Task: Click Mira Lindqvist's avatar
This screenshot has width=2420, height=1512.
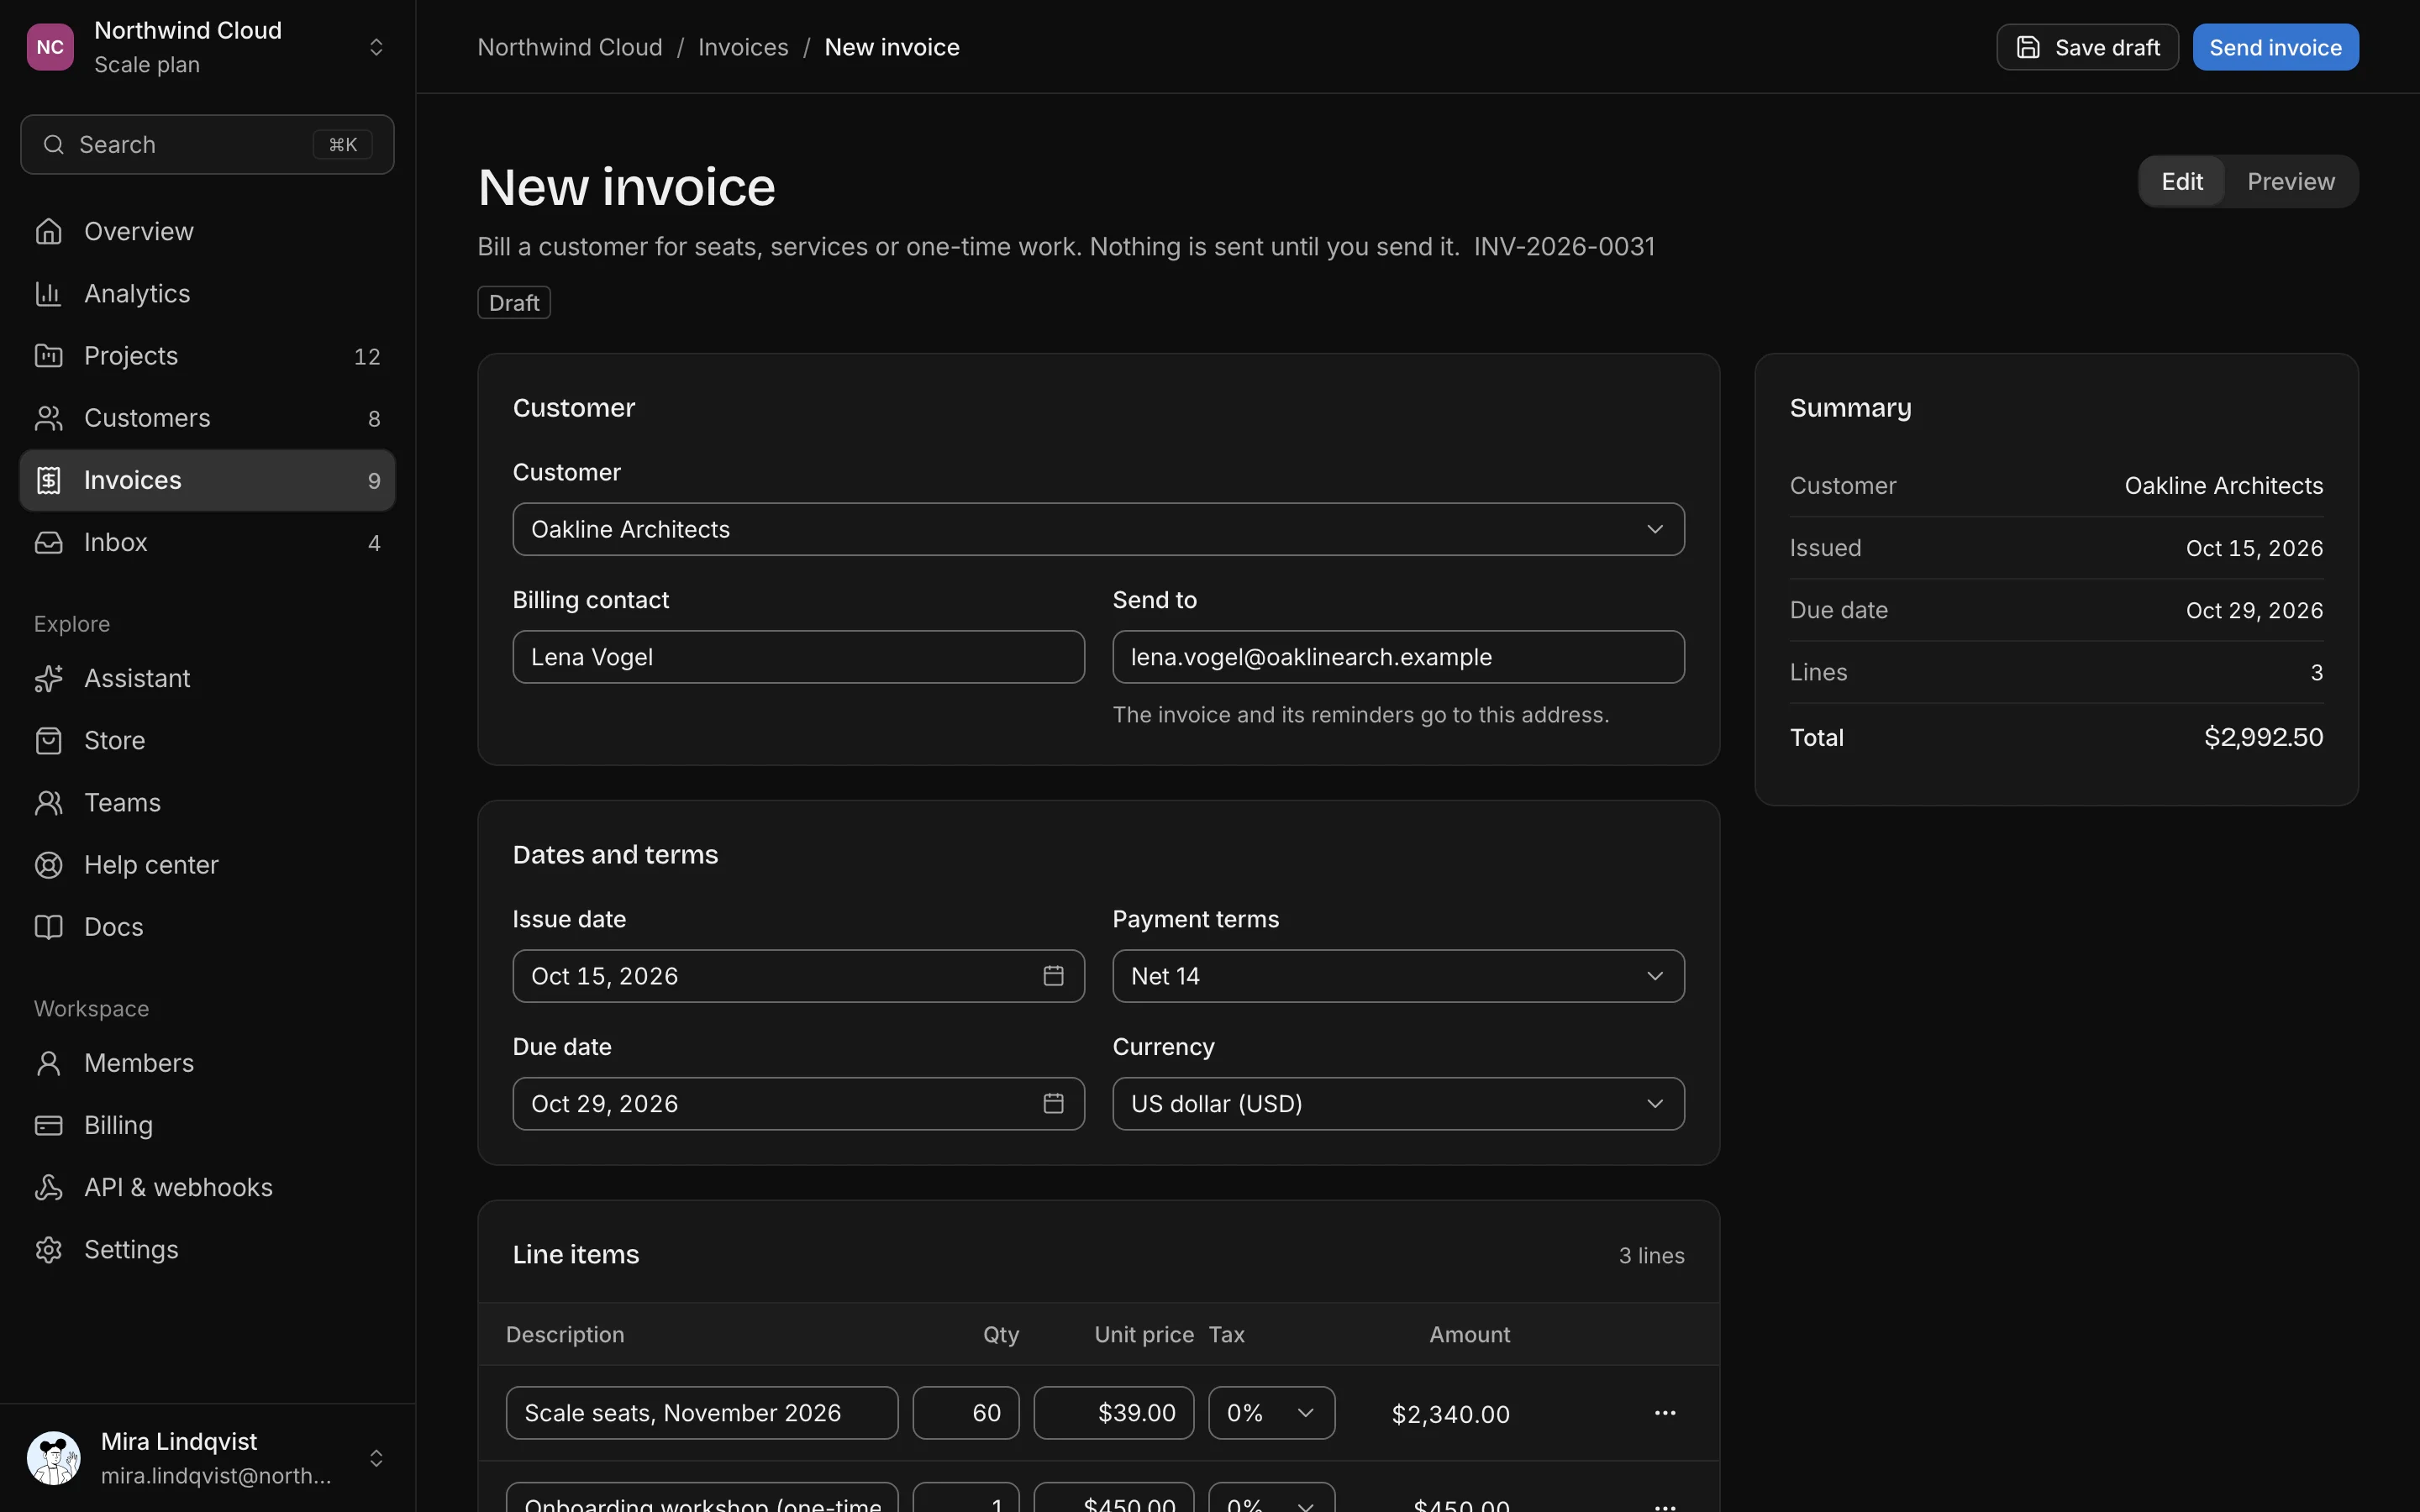Action: pyautogui.click(x=53, y=1458)
